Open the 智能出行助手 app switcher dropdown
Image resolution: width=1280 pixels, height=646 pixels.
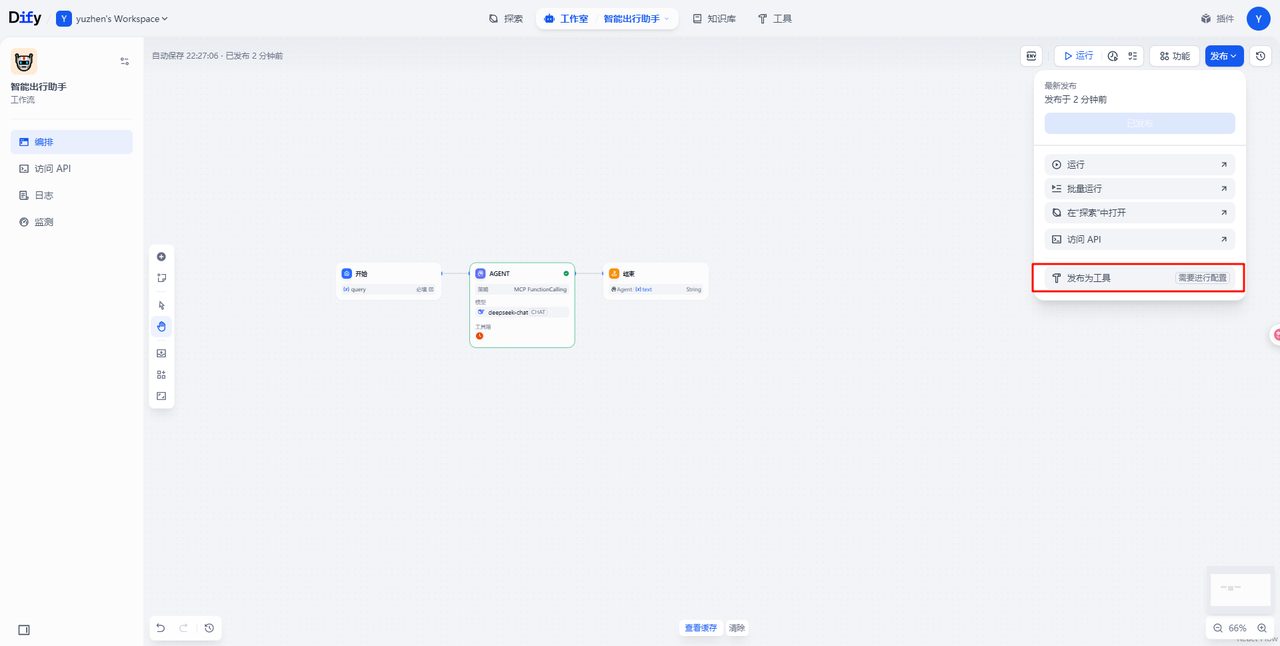click(636, 19)
